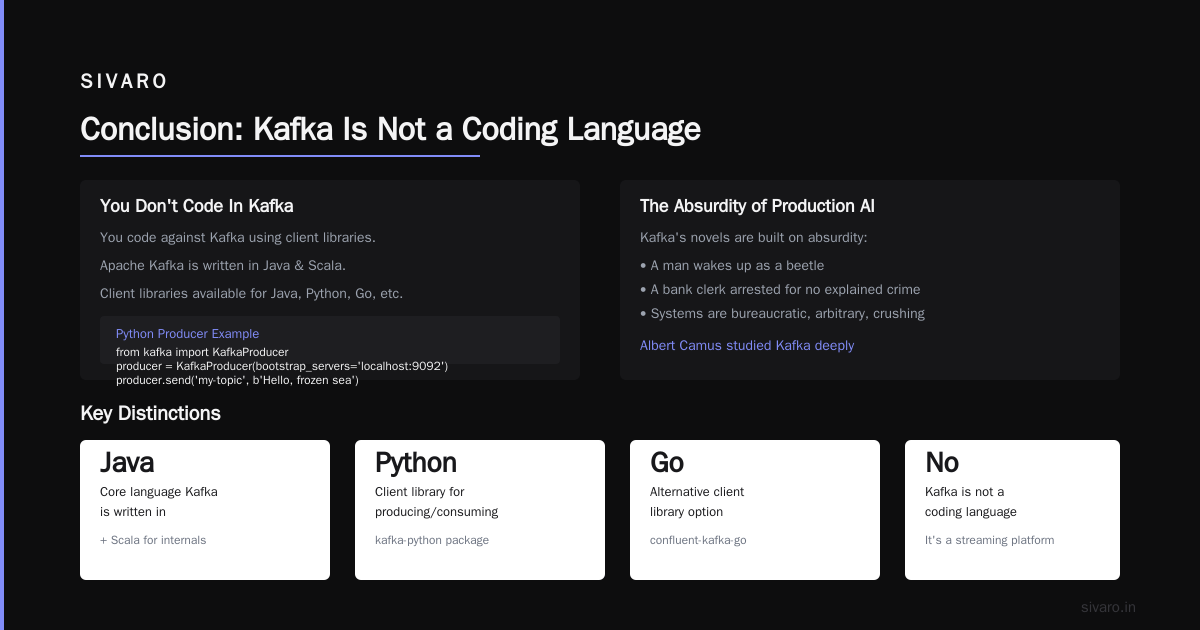Open the 'No' distinction card
The image size is (1200, 630).
pyautogui.click(x=1012, y=510)
